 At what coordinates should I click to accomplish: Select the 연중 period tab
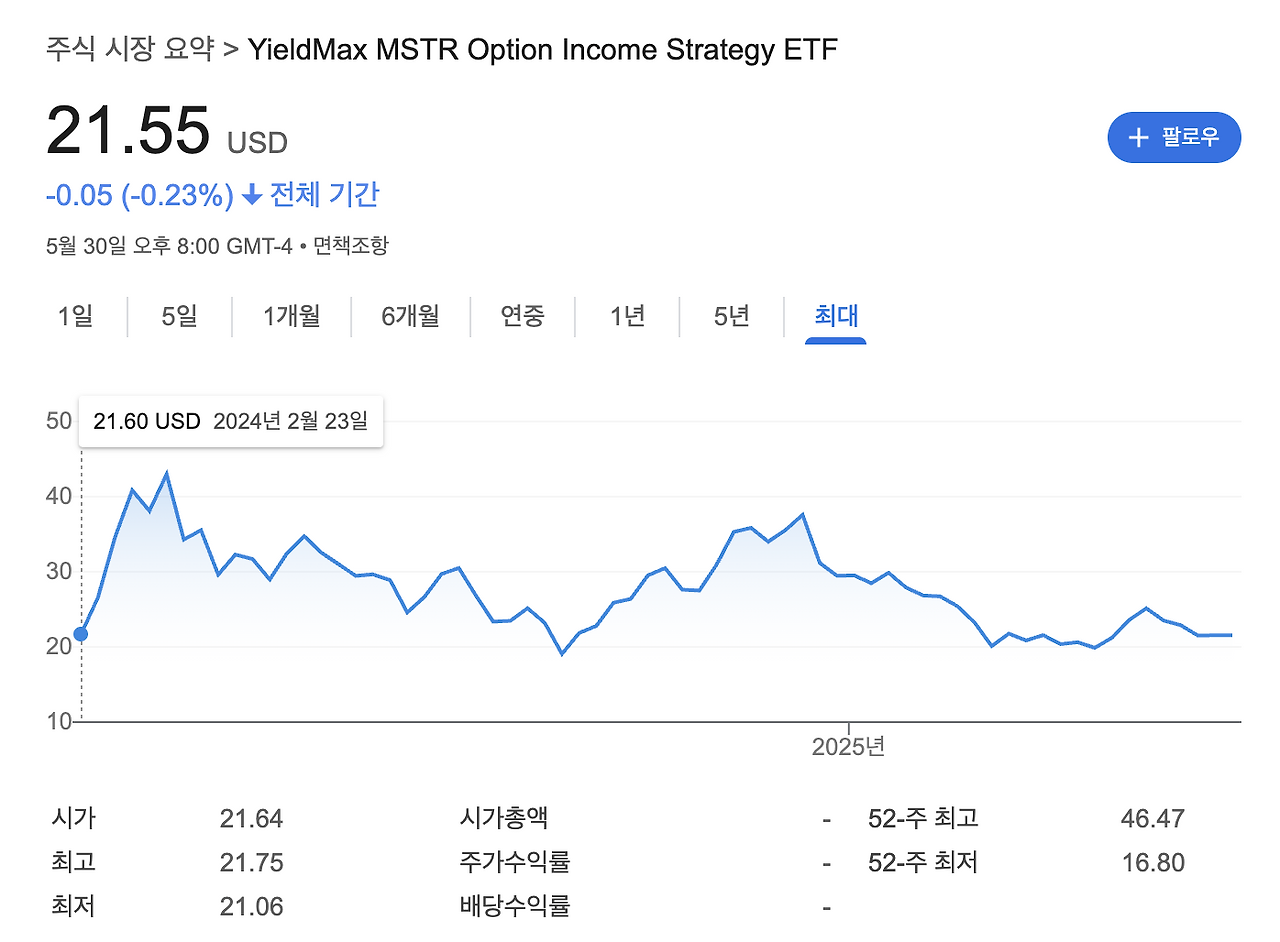coord(523,316)
